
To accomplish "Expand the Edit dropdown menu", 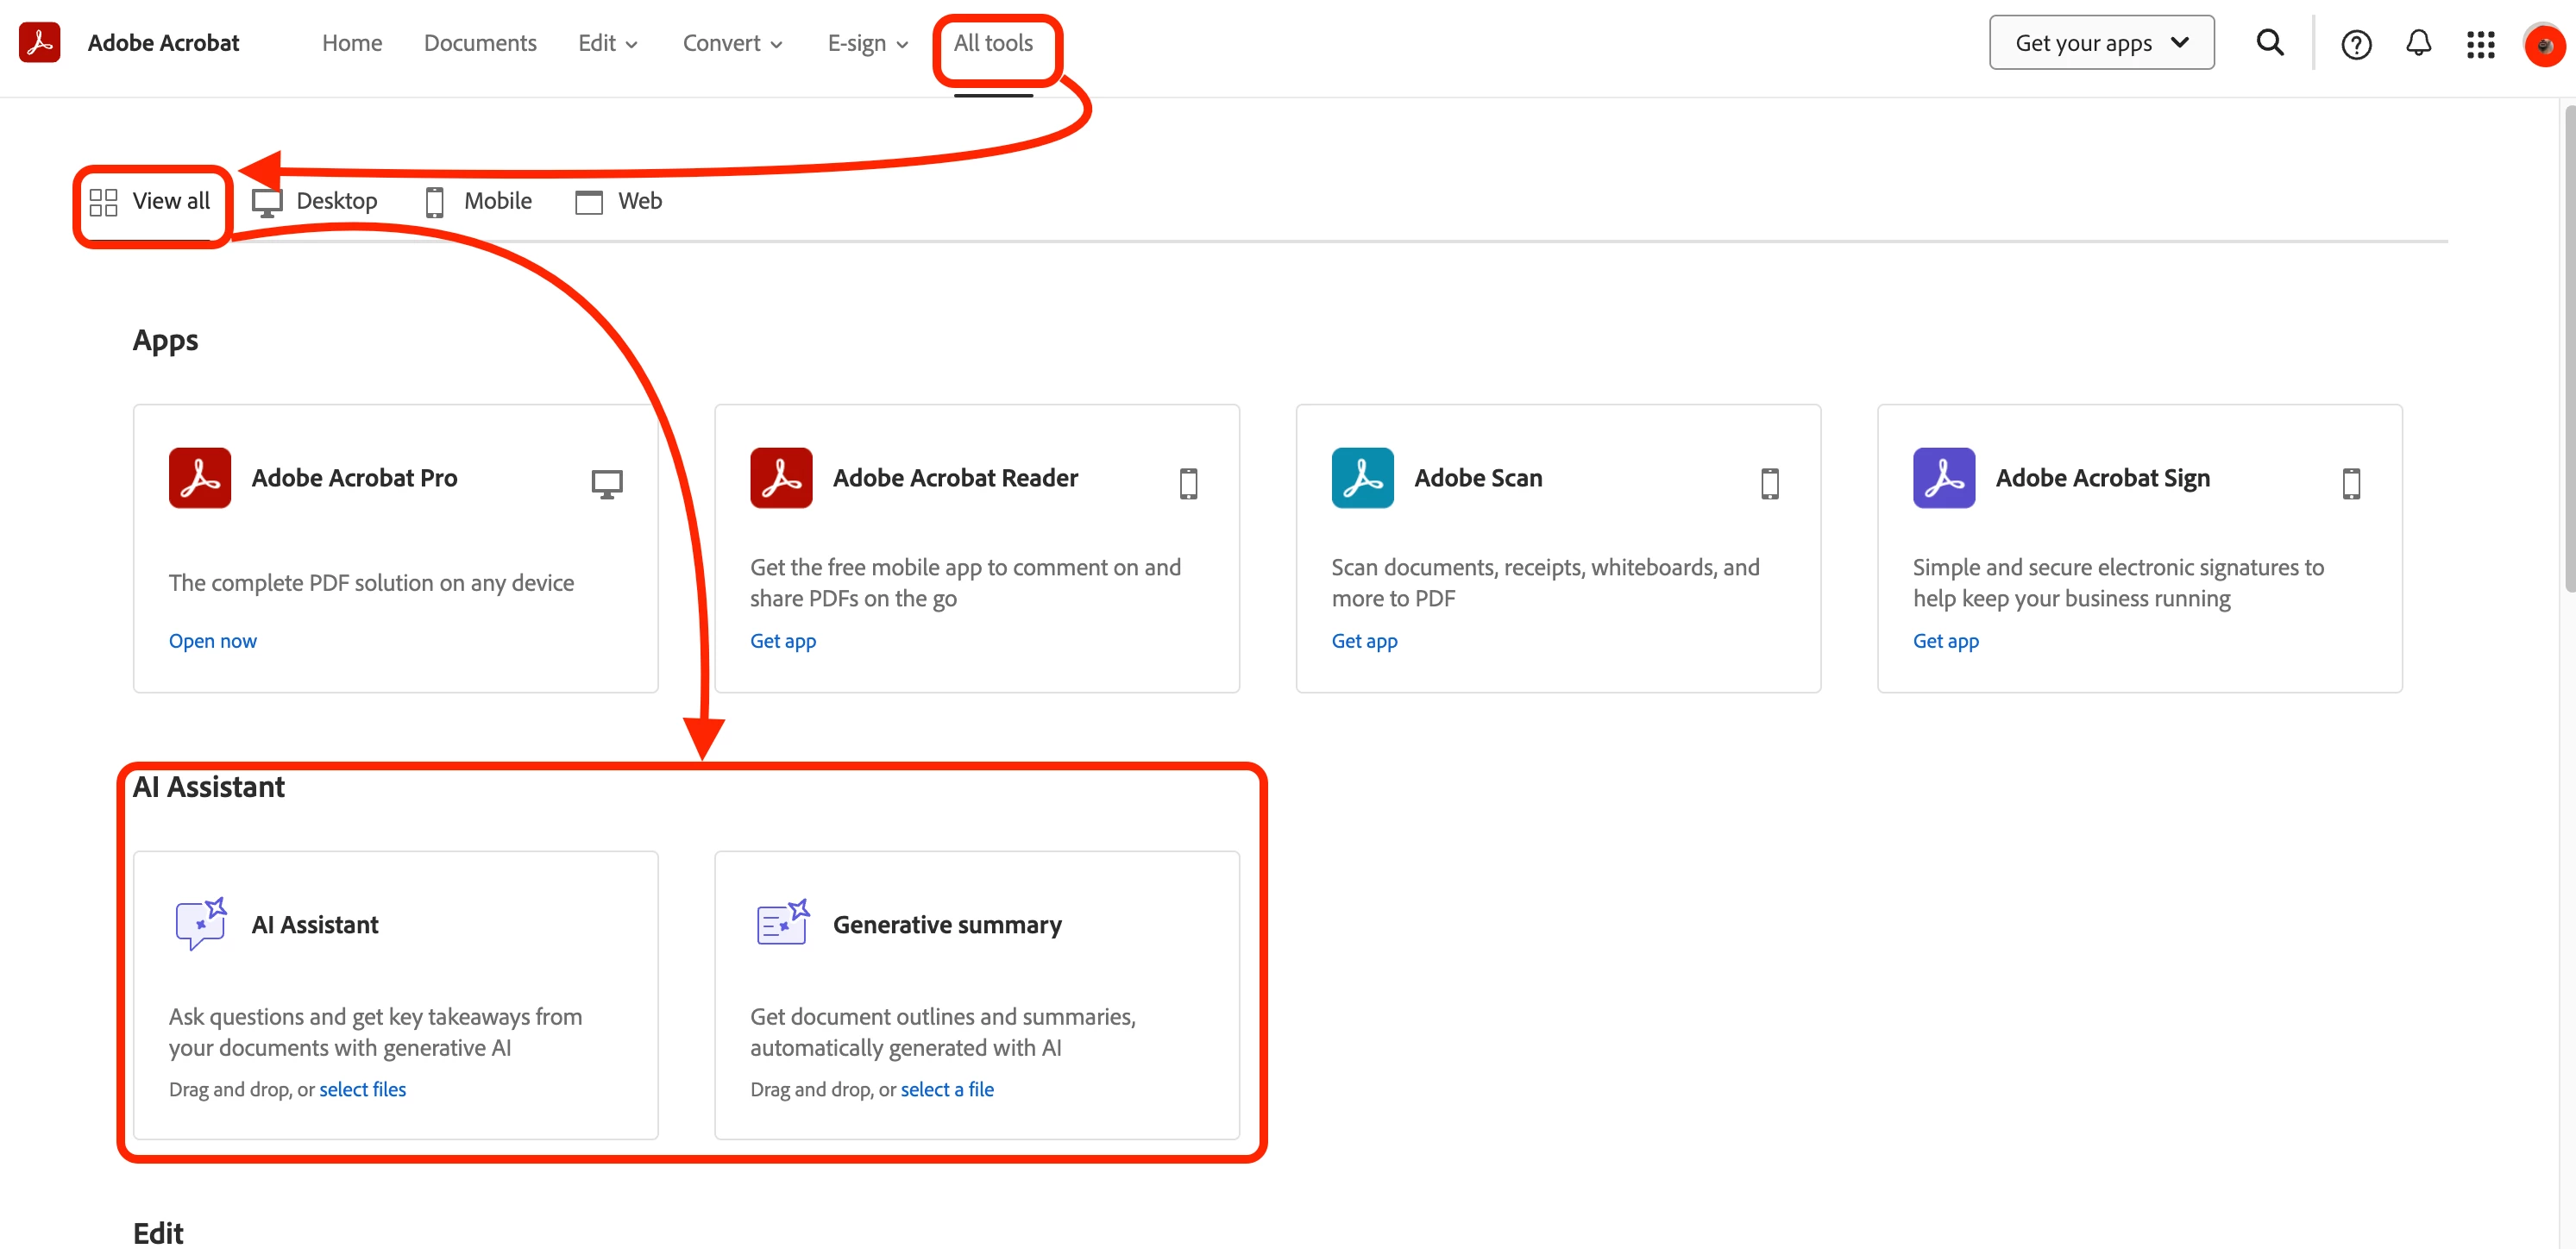I will pos(607,43).
